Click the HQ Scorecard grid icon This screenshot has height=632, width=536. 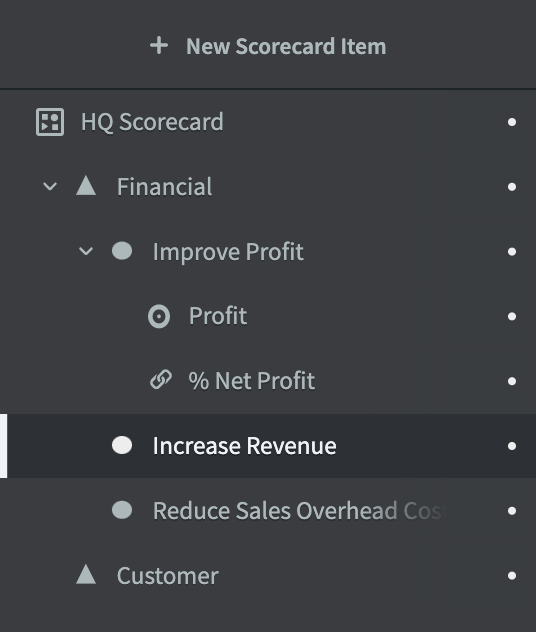(50, 122)
